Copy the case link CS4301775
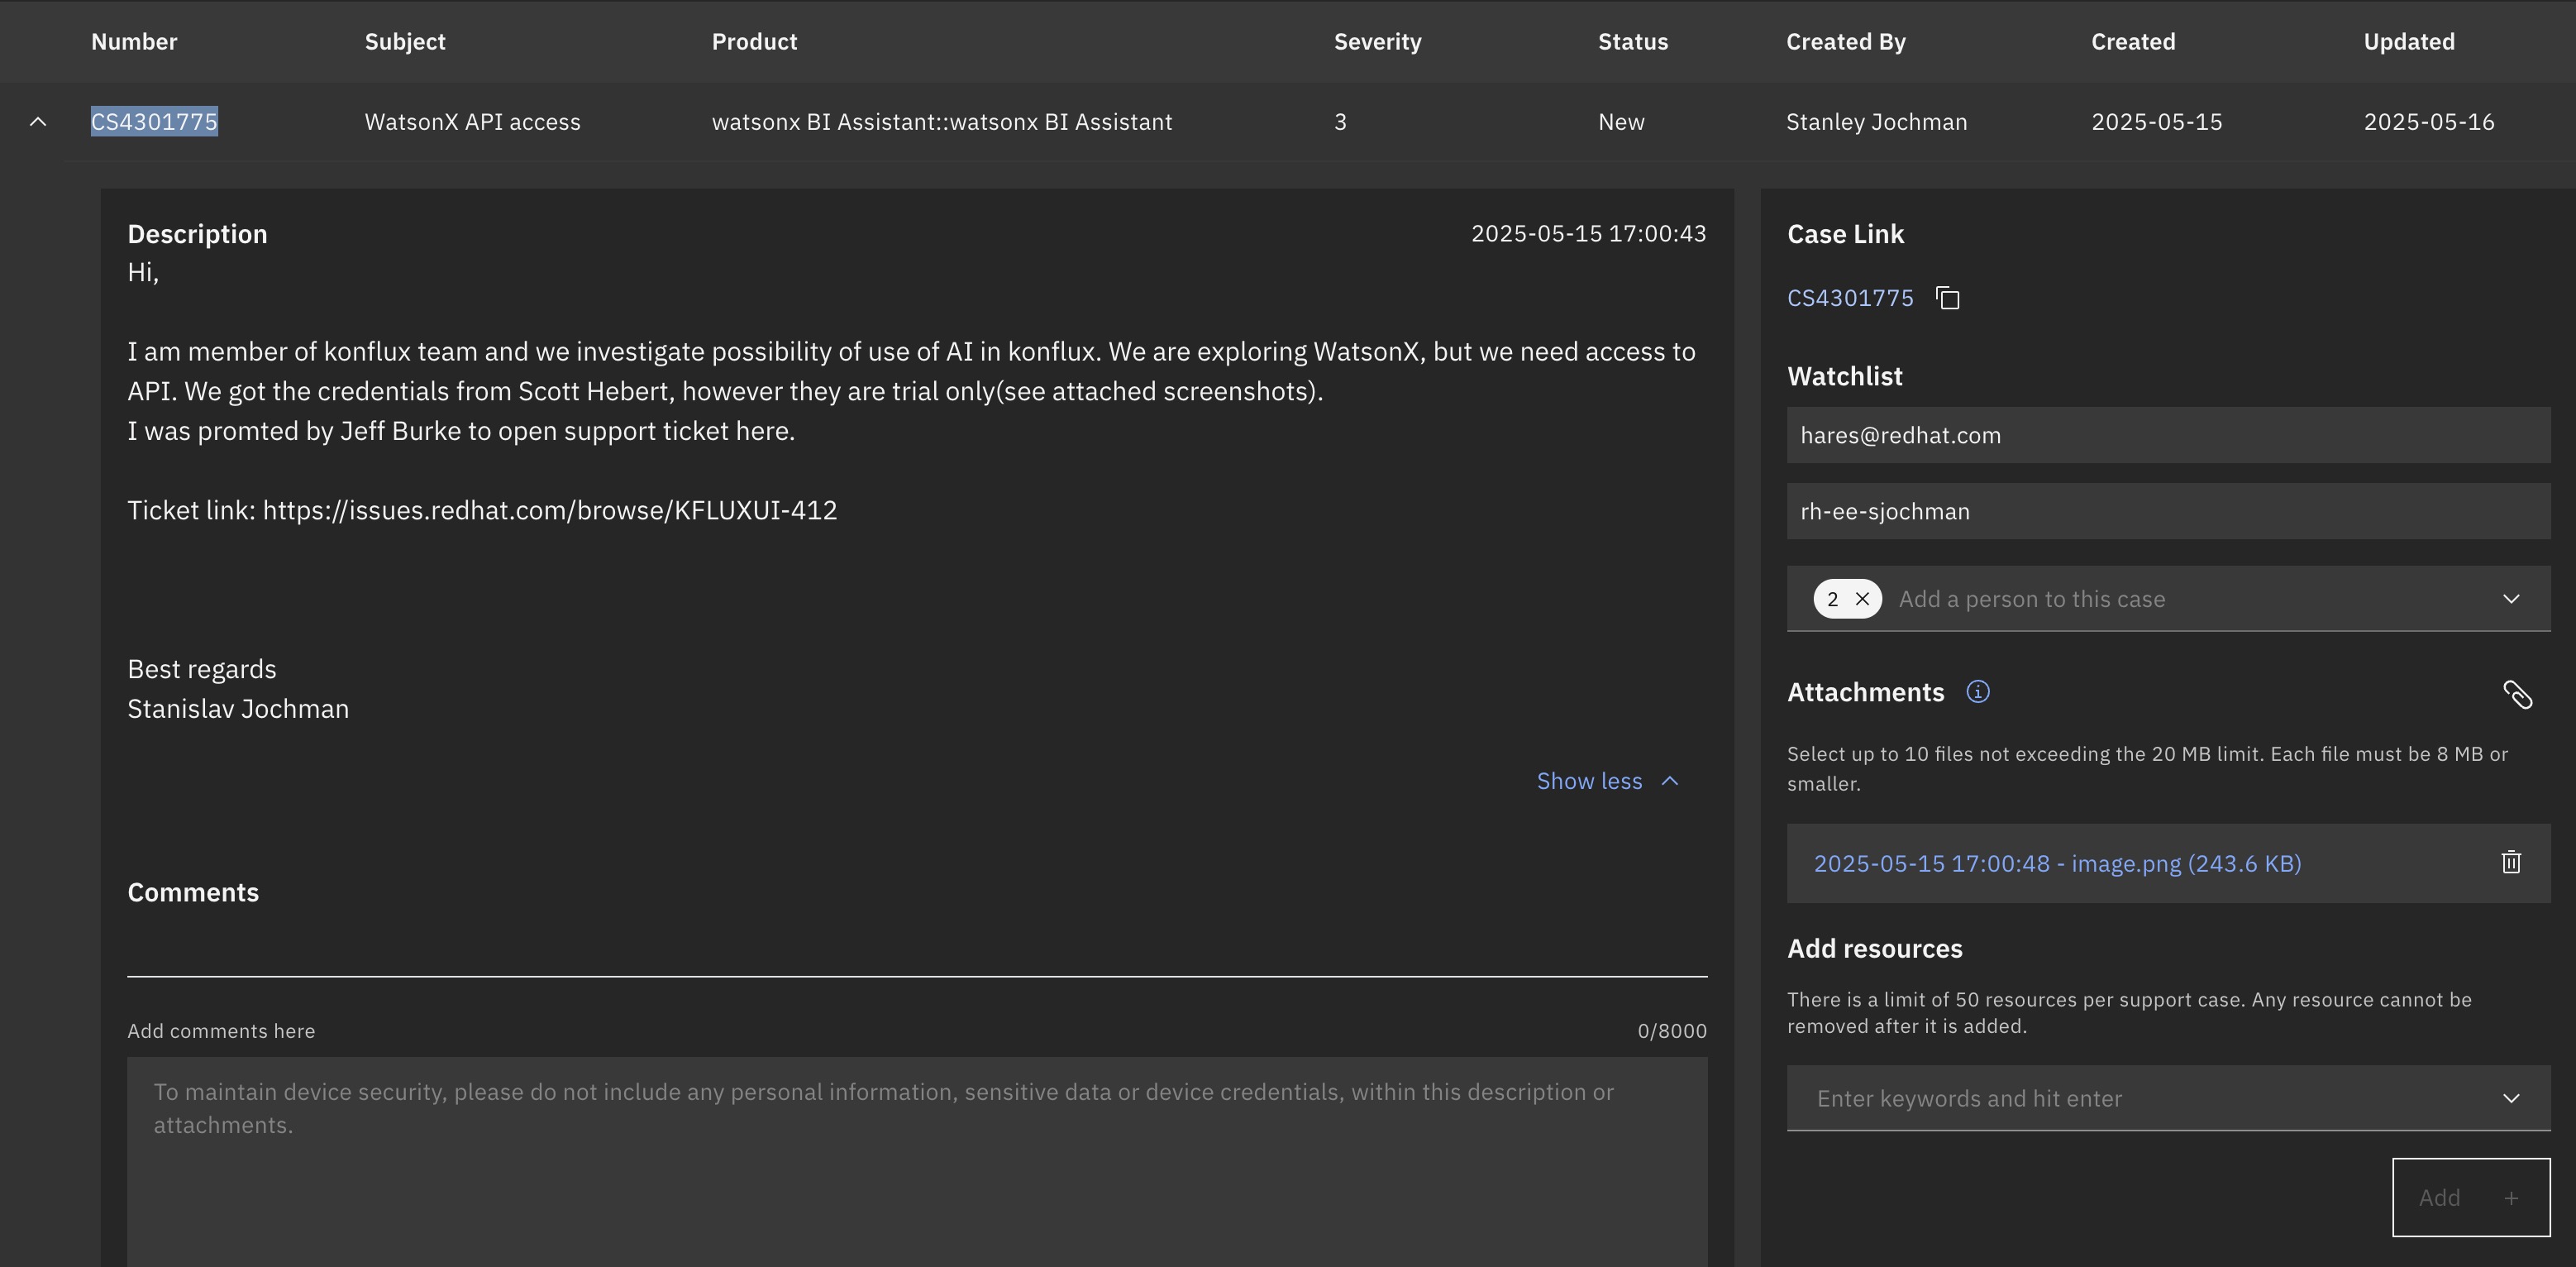2576x1267 pixels. 1947,298
